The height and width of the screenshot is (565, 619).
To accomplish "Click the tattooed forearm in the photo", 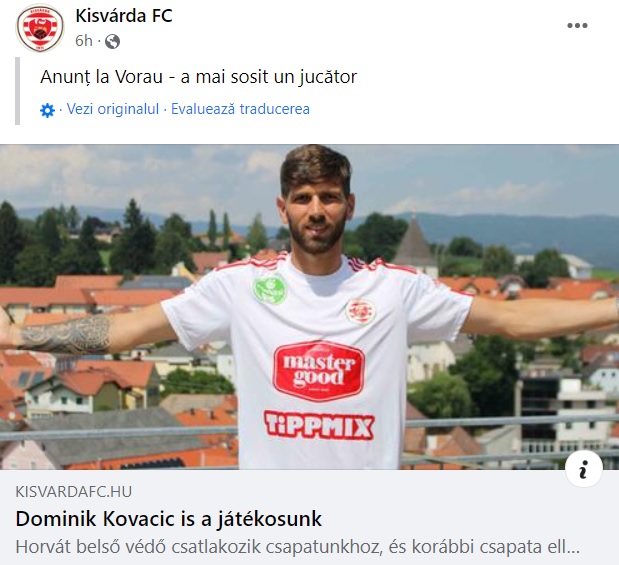I will [65, 335].
